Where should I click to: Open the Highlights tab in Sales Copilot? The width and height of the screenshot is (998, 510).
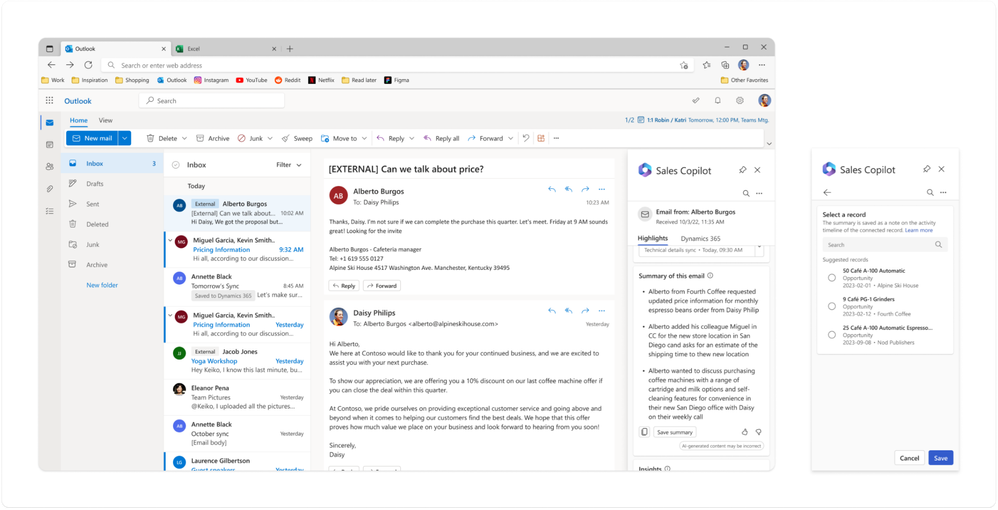click(x=652, y=239)
